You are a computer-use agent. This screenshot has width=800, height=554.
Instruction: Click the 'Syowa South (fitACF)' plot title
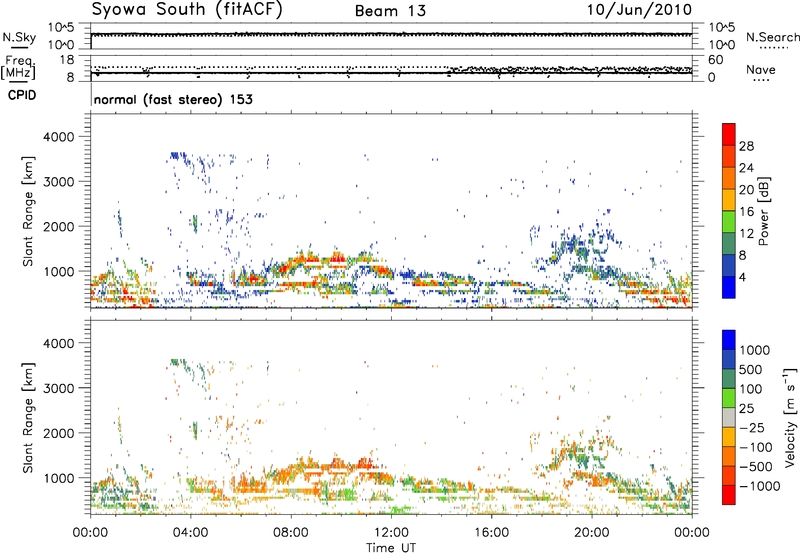coord(187,10)
